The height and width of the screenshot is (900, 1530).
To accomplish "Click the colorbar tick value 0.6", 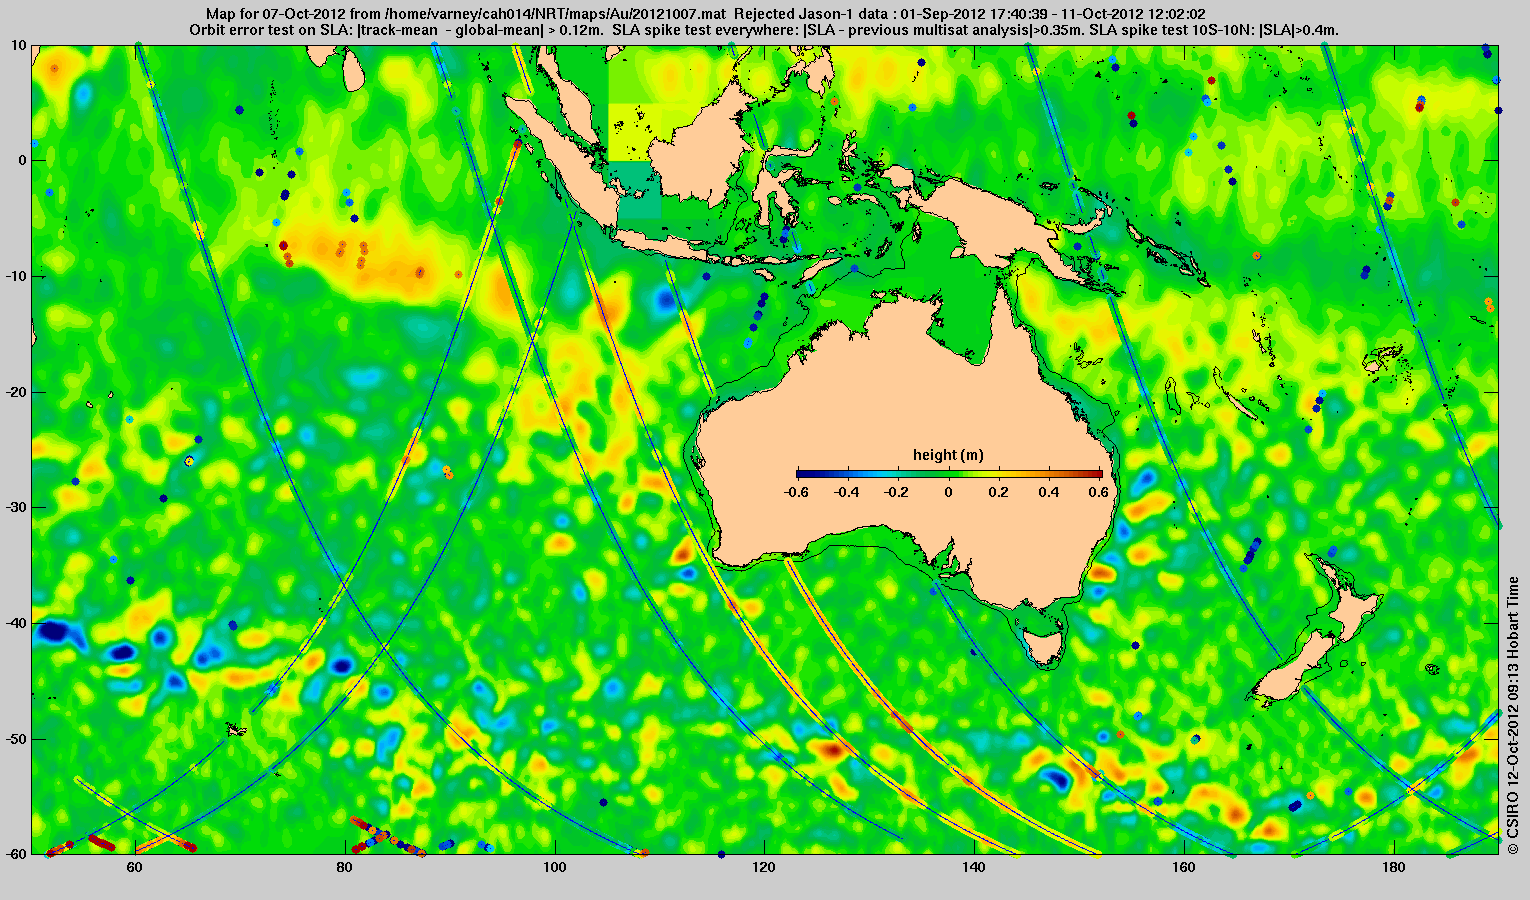I will coord(1101,492).
